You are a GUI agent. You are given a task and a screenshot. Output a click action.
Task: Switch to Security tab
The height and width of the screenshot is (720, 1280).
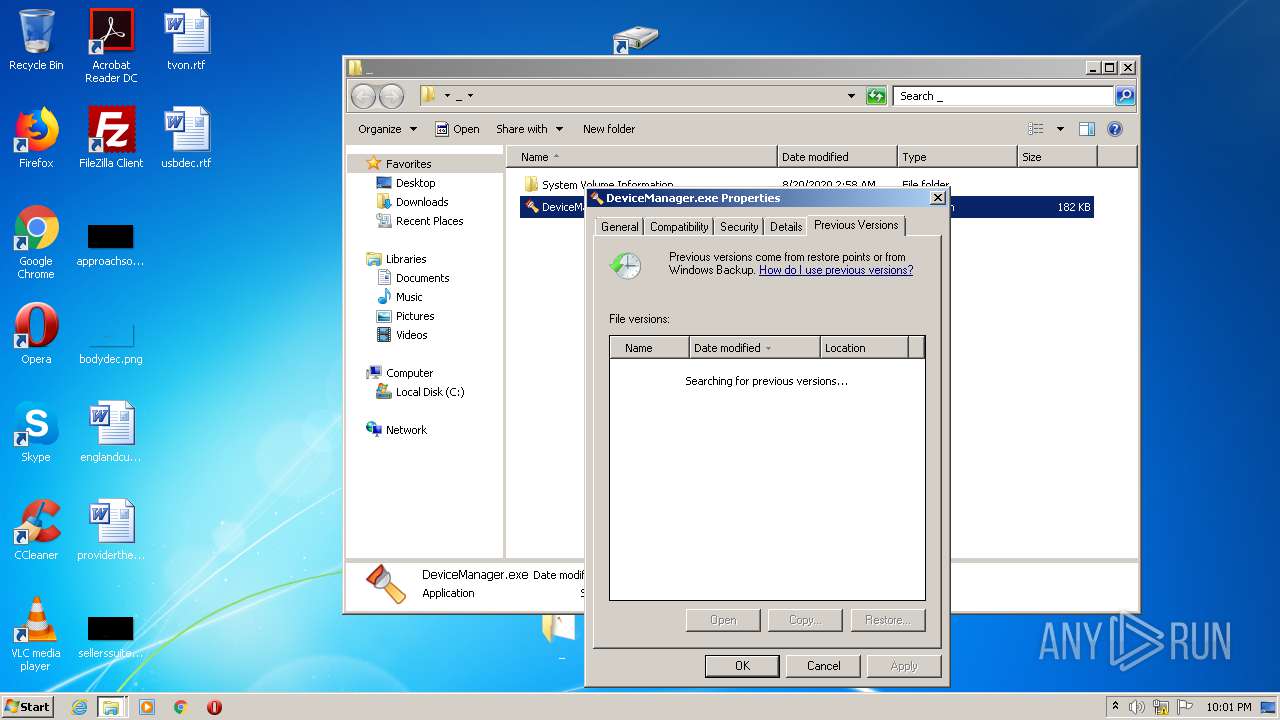739,227
